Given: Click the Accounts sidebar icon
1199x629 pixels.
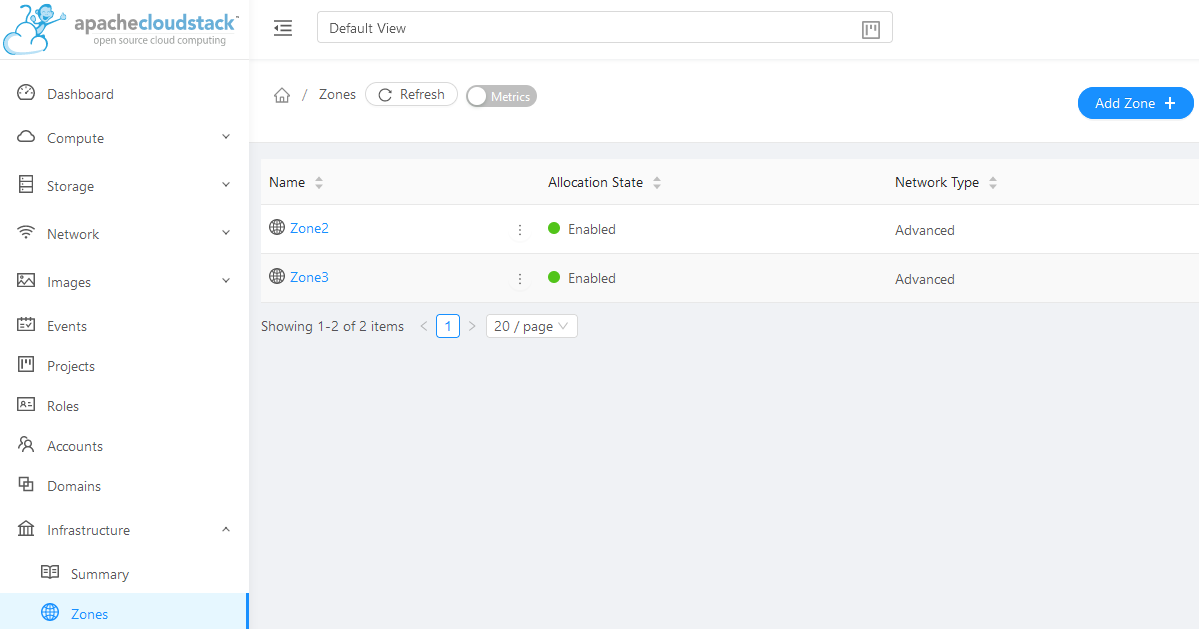Looking at the screenshot, I should tap(25, 445).
